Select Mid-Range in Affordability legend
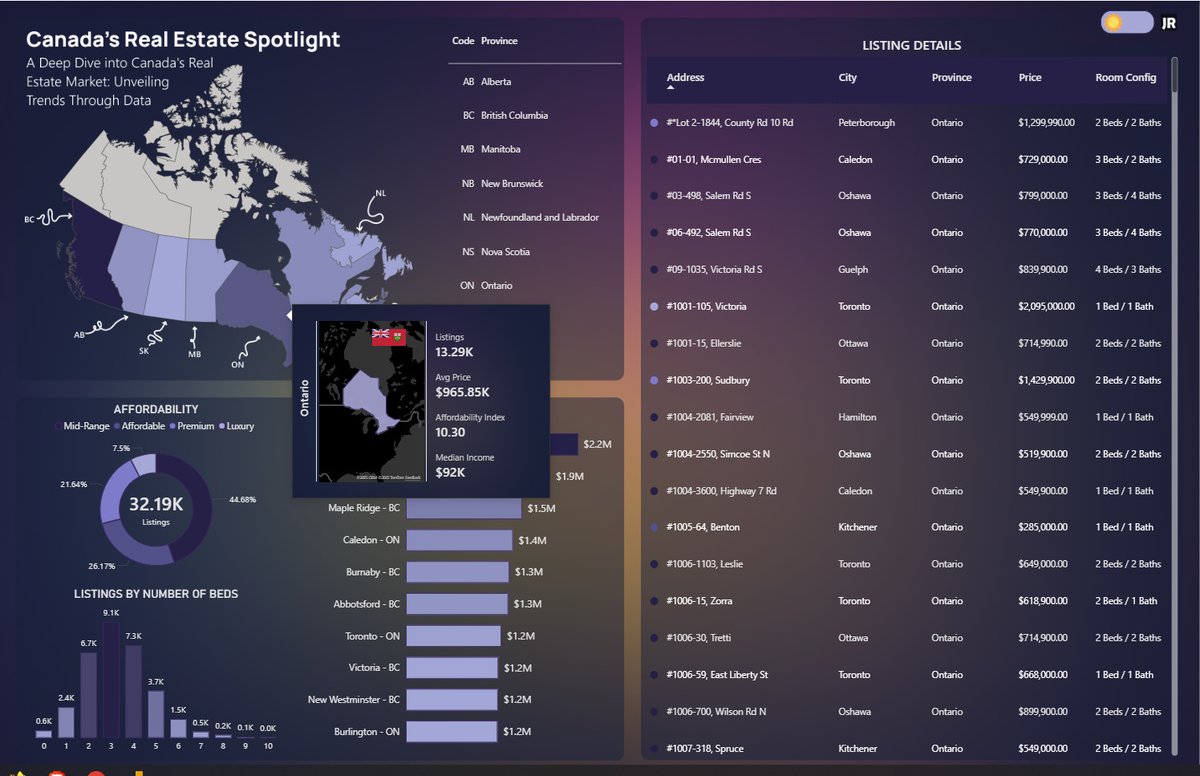 tap(82, 426)
